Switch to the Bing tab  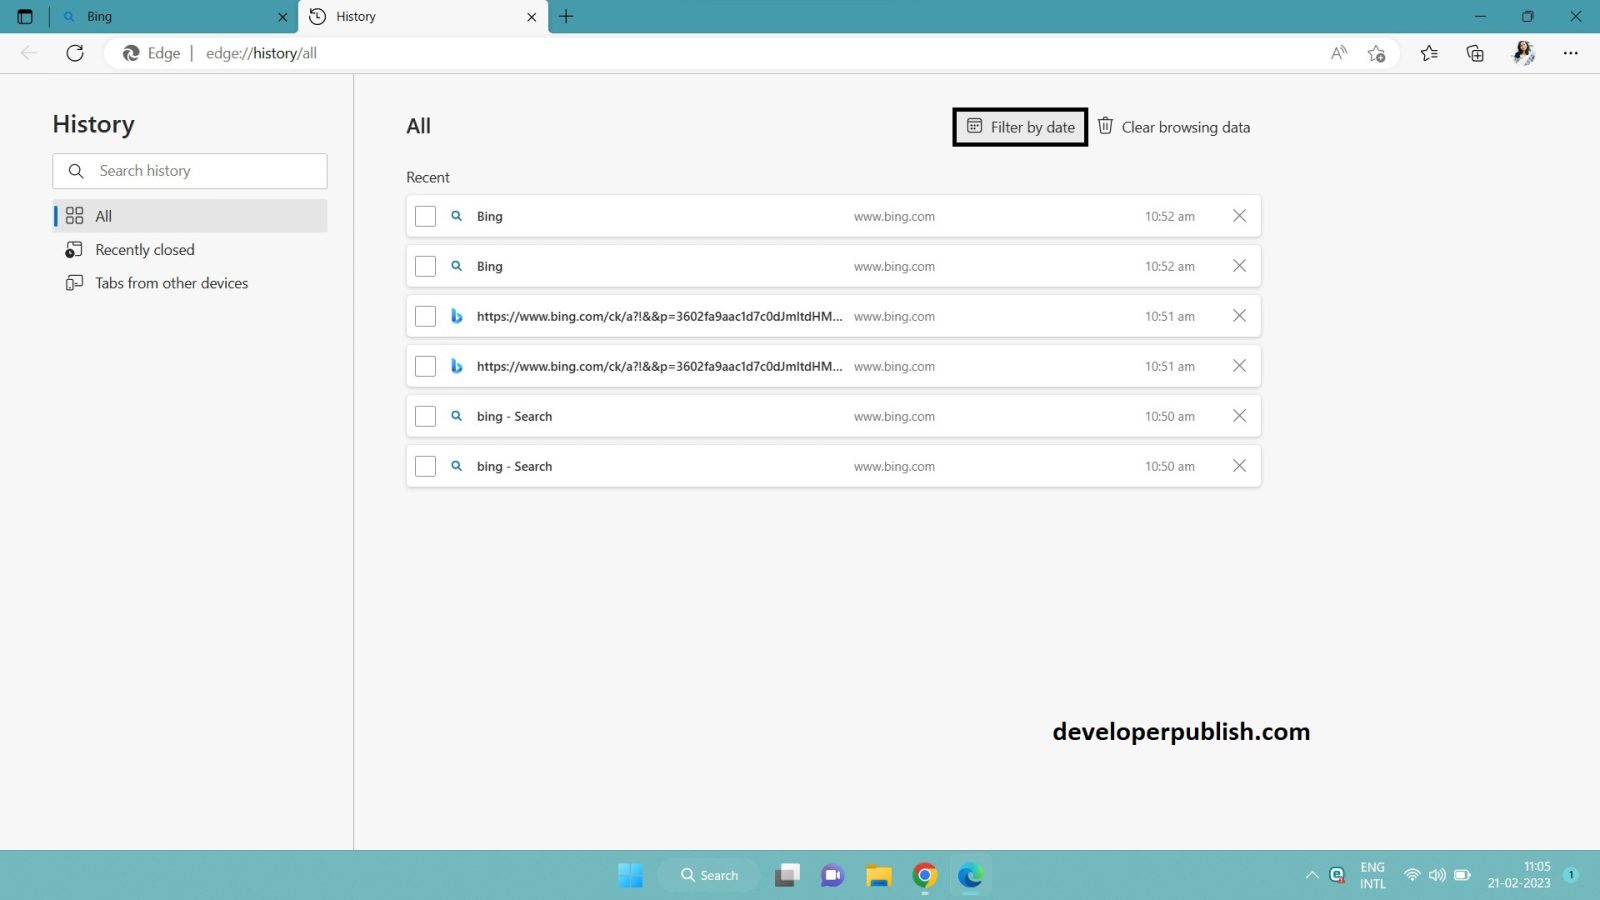(170, 16)
